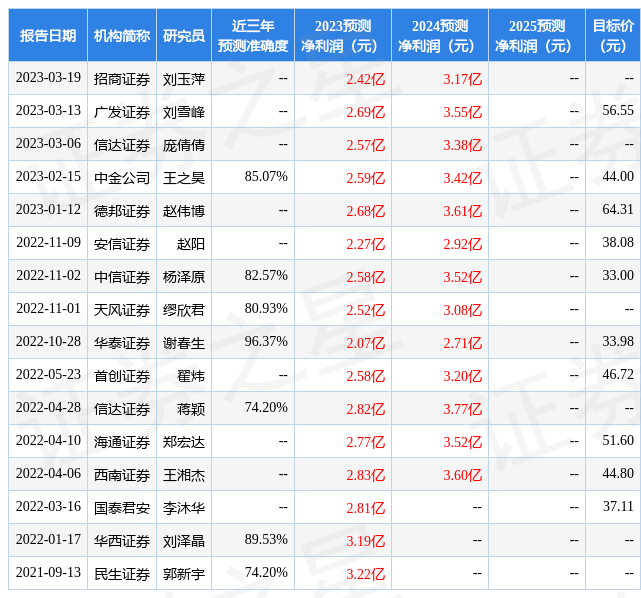
Task: Click the 96.37% accuracy value
Action: 266,342
